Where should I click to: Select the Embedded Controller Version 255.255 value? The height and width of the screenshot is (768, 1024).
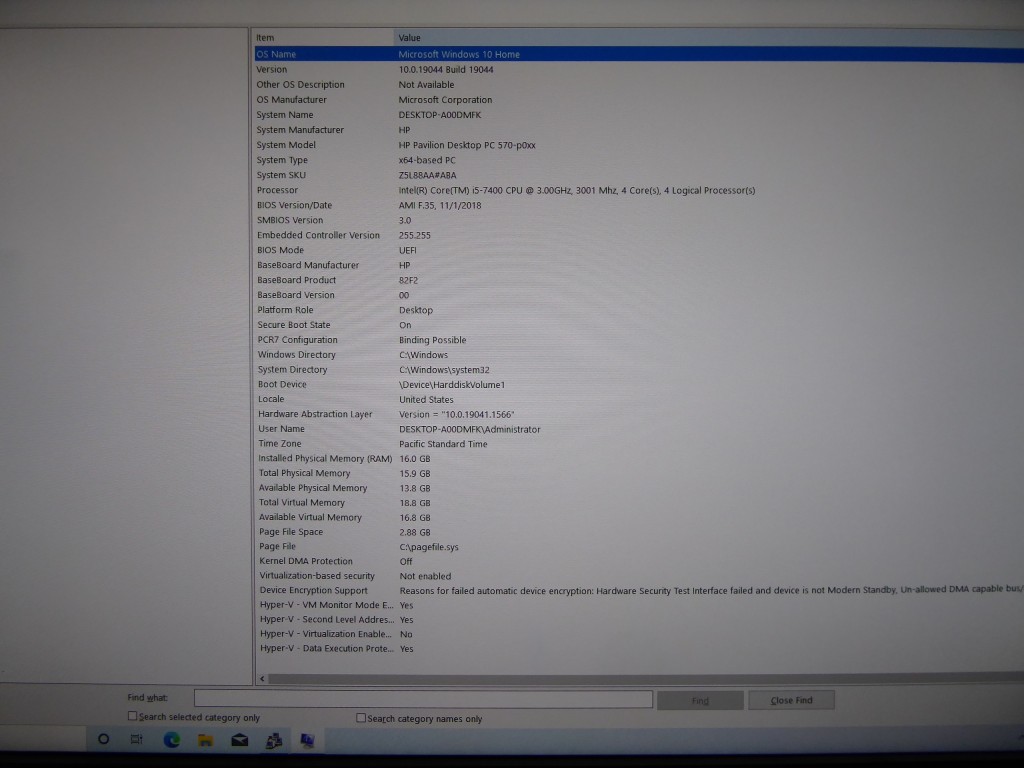[x=415, y=235]
